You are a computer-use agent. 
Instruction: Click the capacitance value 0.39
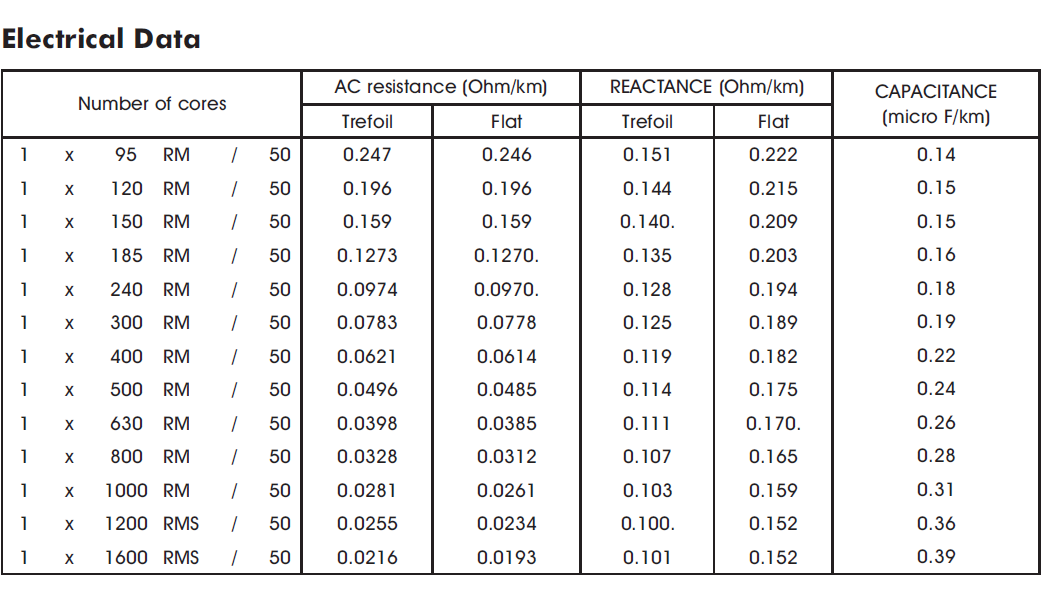[936, 556]
